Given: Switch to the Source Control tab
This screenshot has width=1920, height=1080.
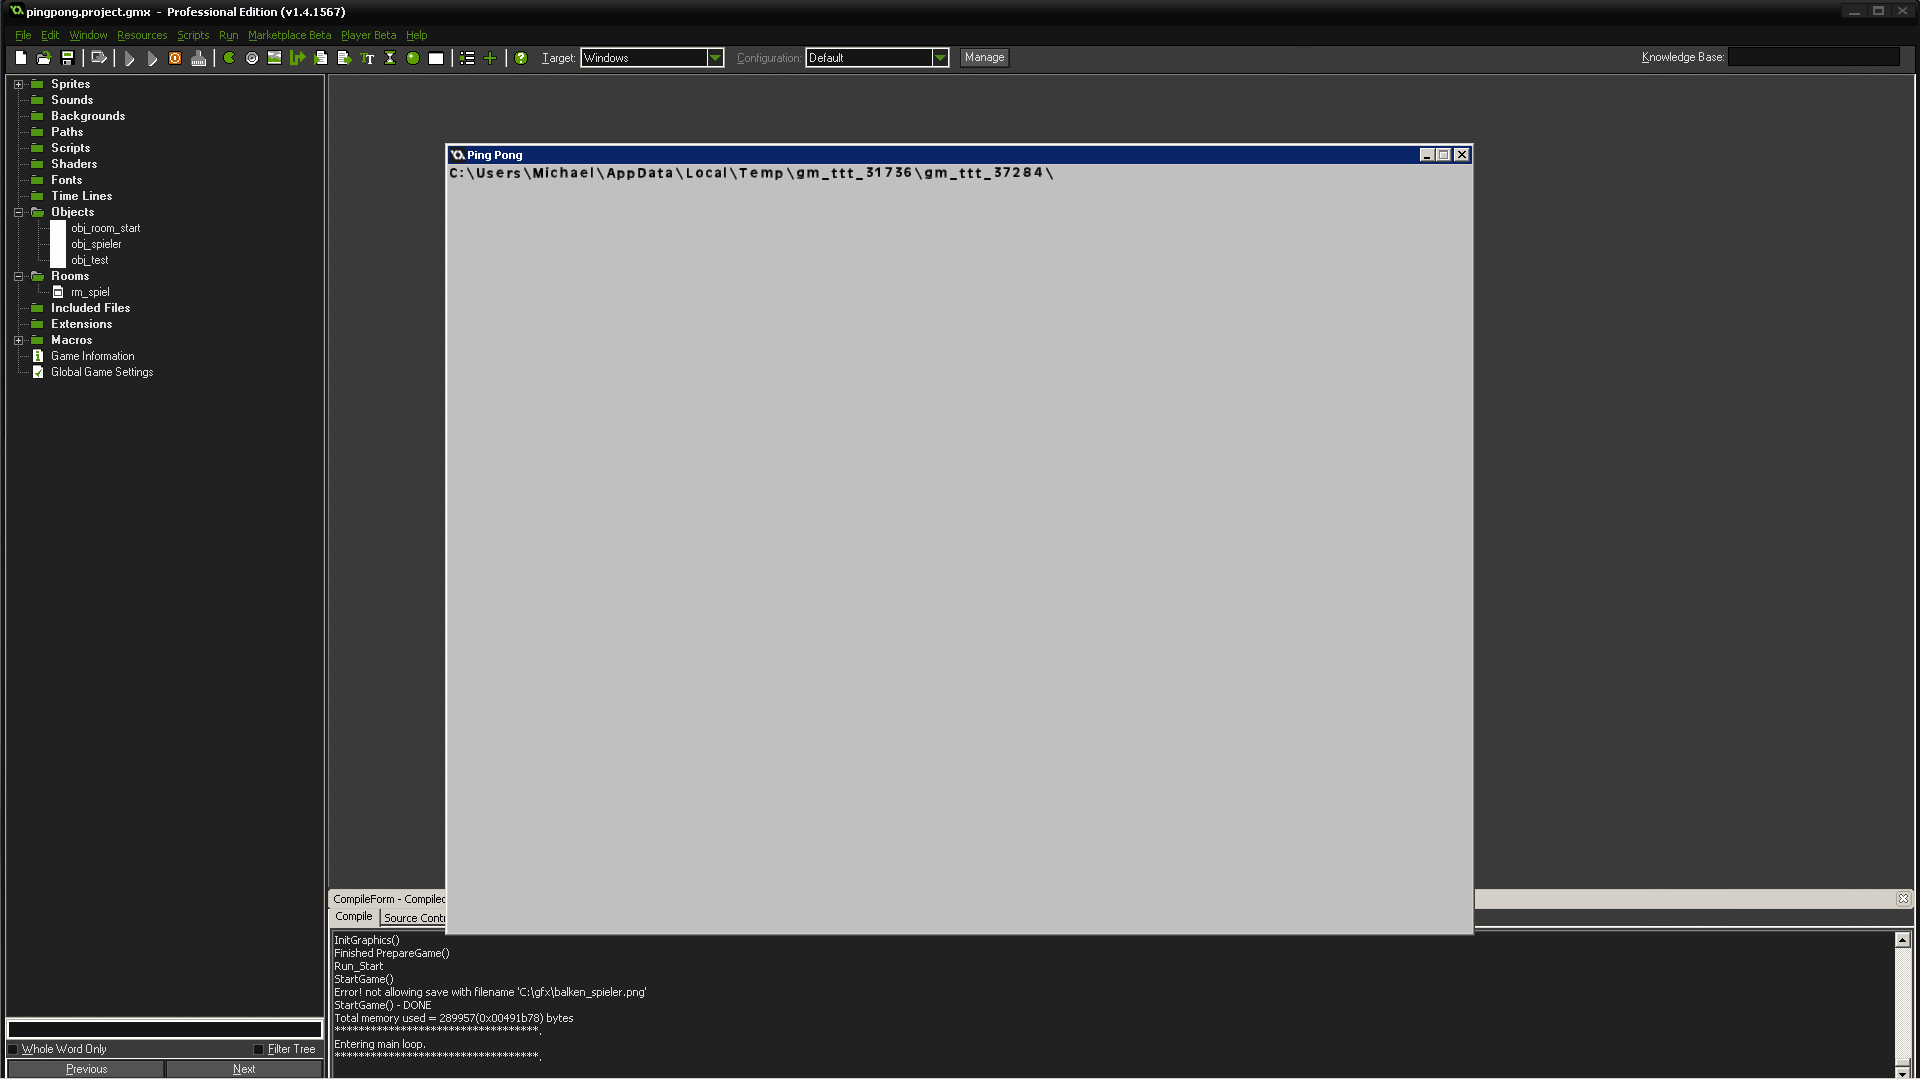Looking at the screenshot, I should tap(414, 918).
